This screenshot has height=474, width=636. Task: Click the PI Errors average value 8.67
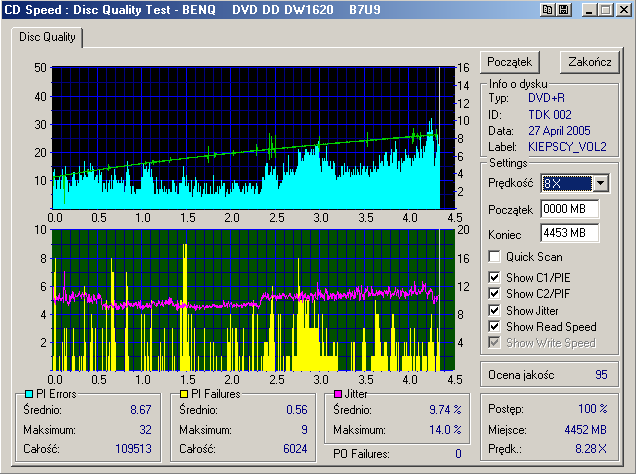point(141,410)
